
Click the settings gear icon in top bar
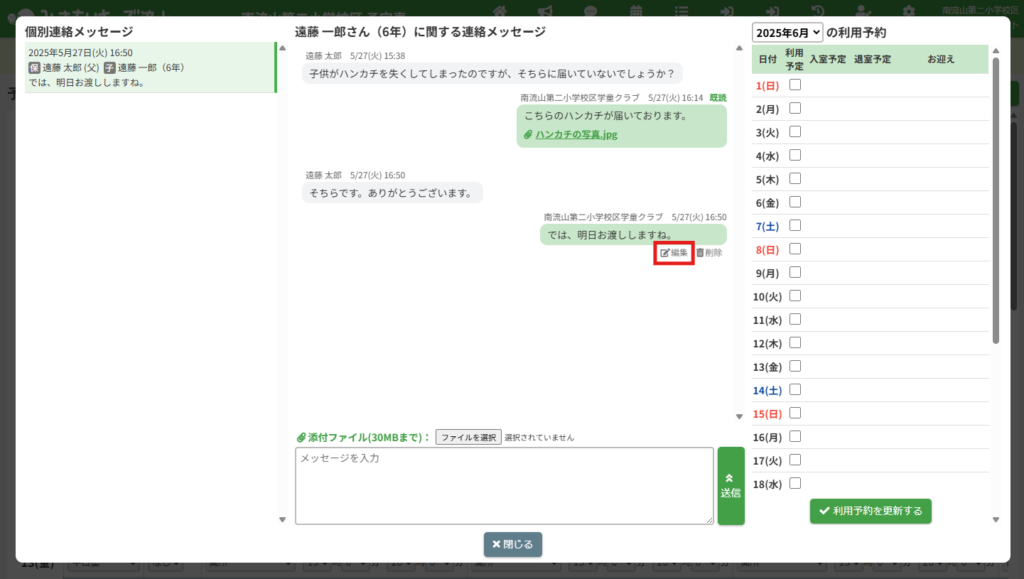[x=908, y=11]
